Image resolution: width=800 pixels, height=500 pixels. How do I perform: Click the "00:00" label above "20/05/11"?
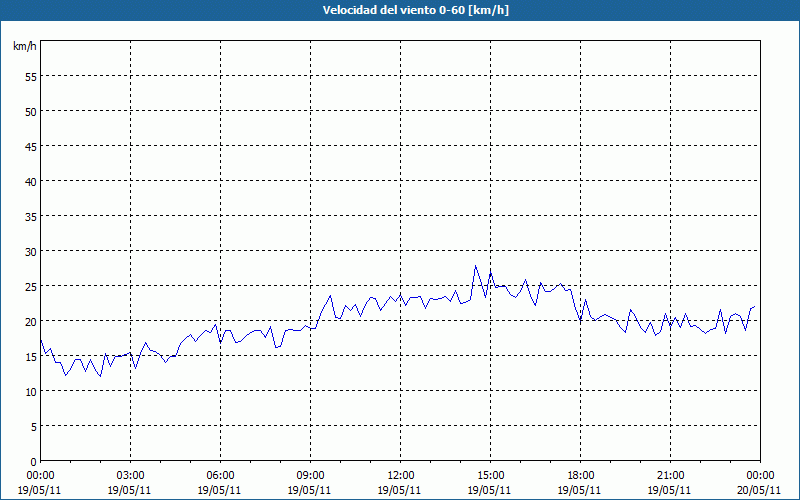(x=760, y=476)
